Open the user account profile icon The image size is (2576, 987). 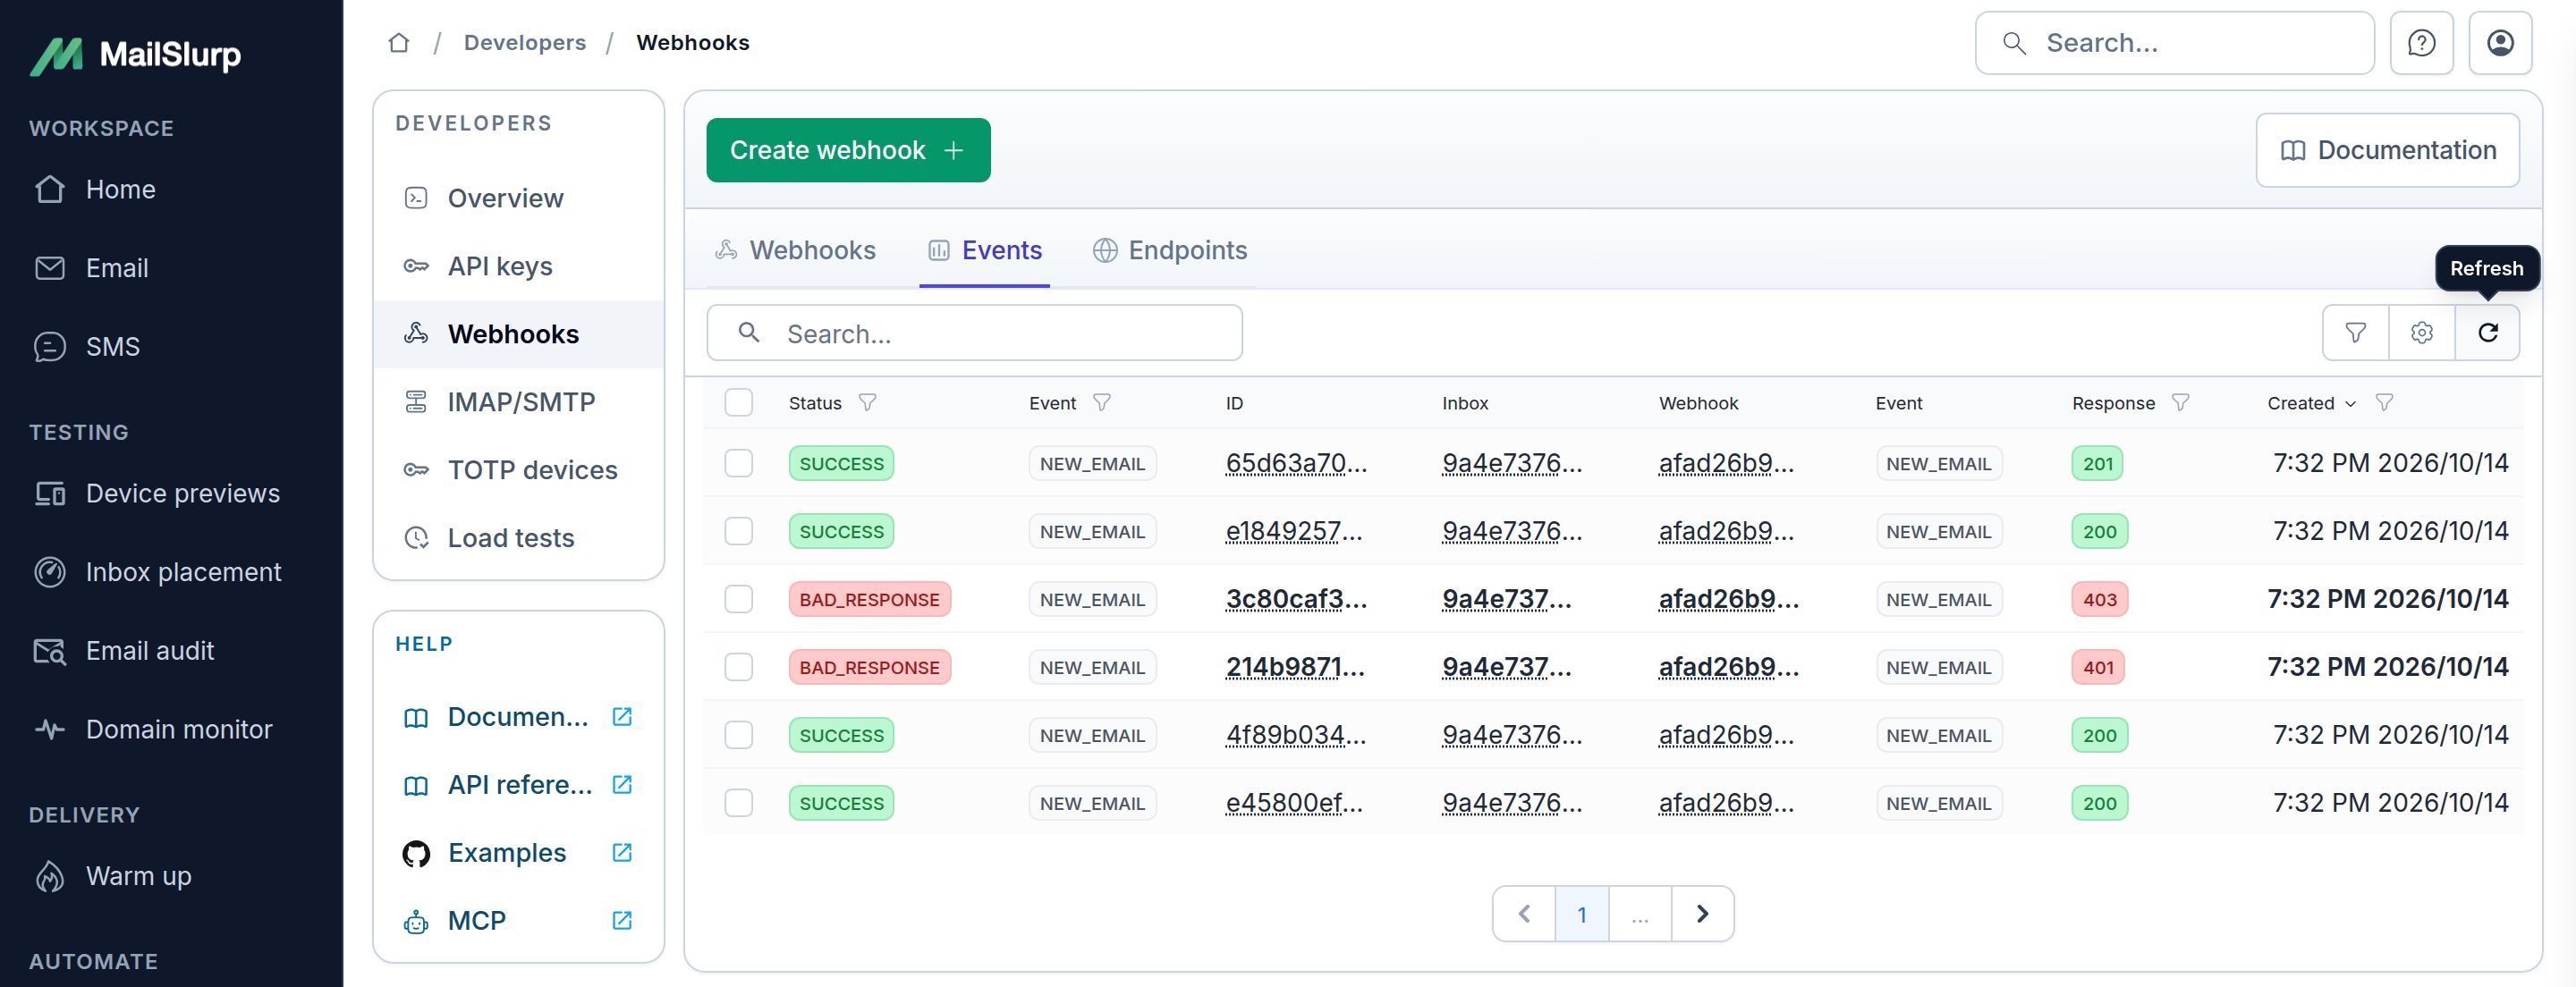(x=2500, y=43)
